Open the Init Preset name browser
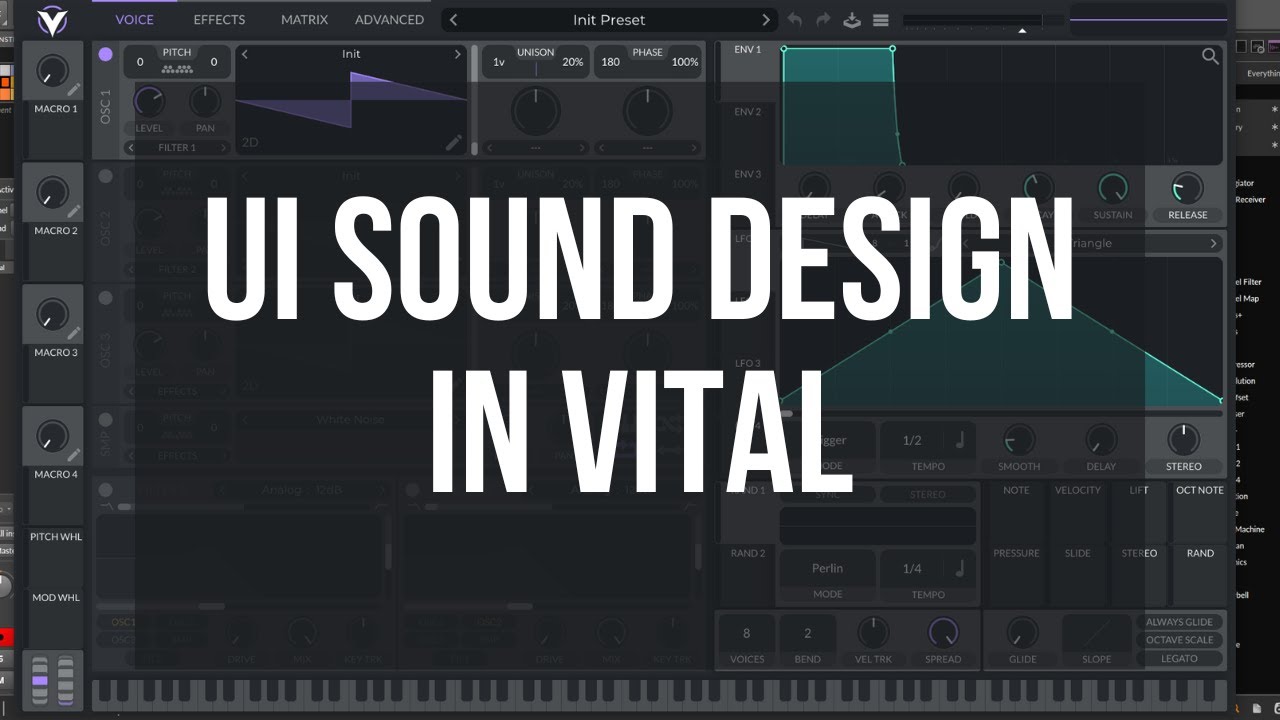The image size is (1280, 720). click(x=609, y=20)
